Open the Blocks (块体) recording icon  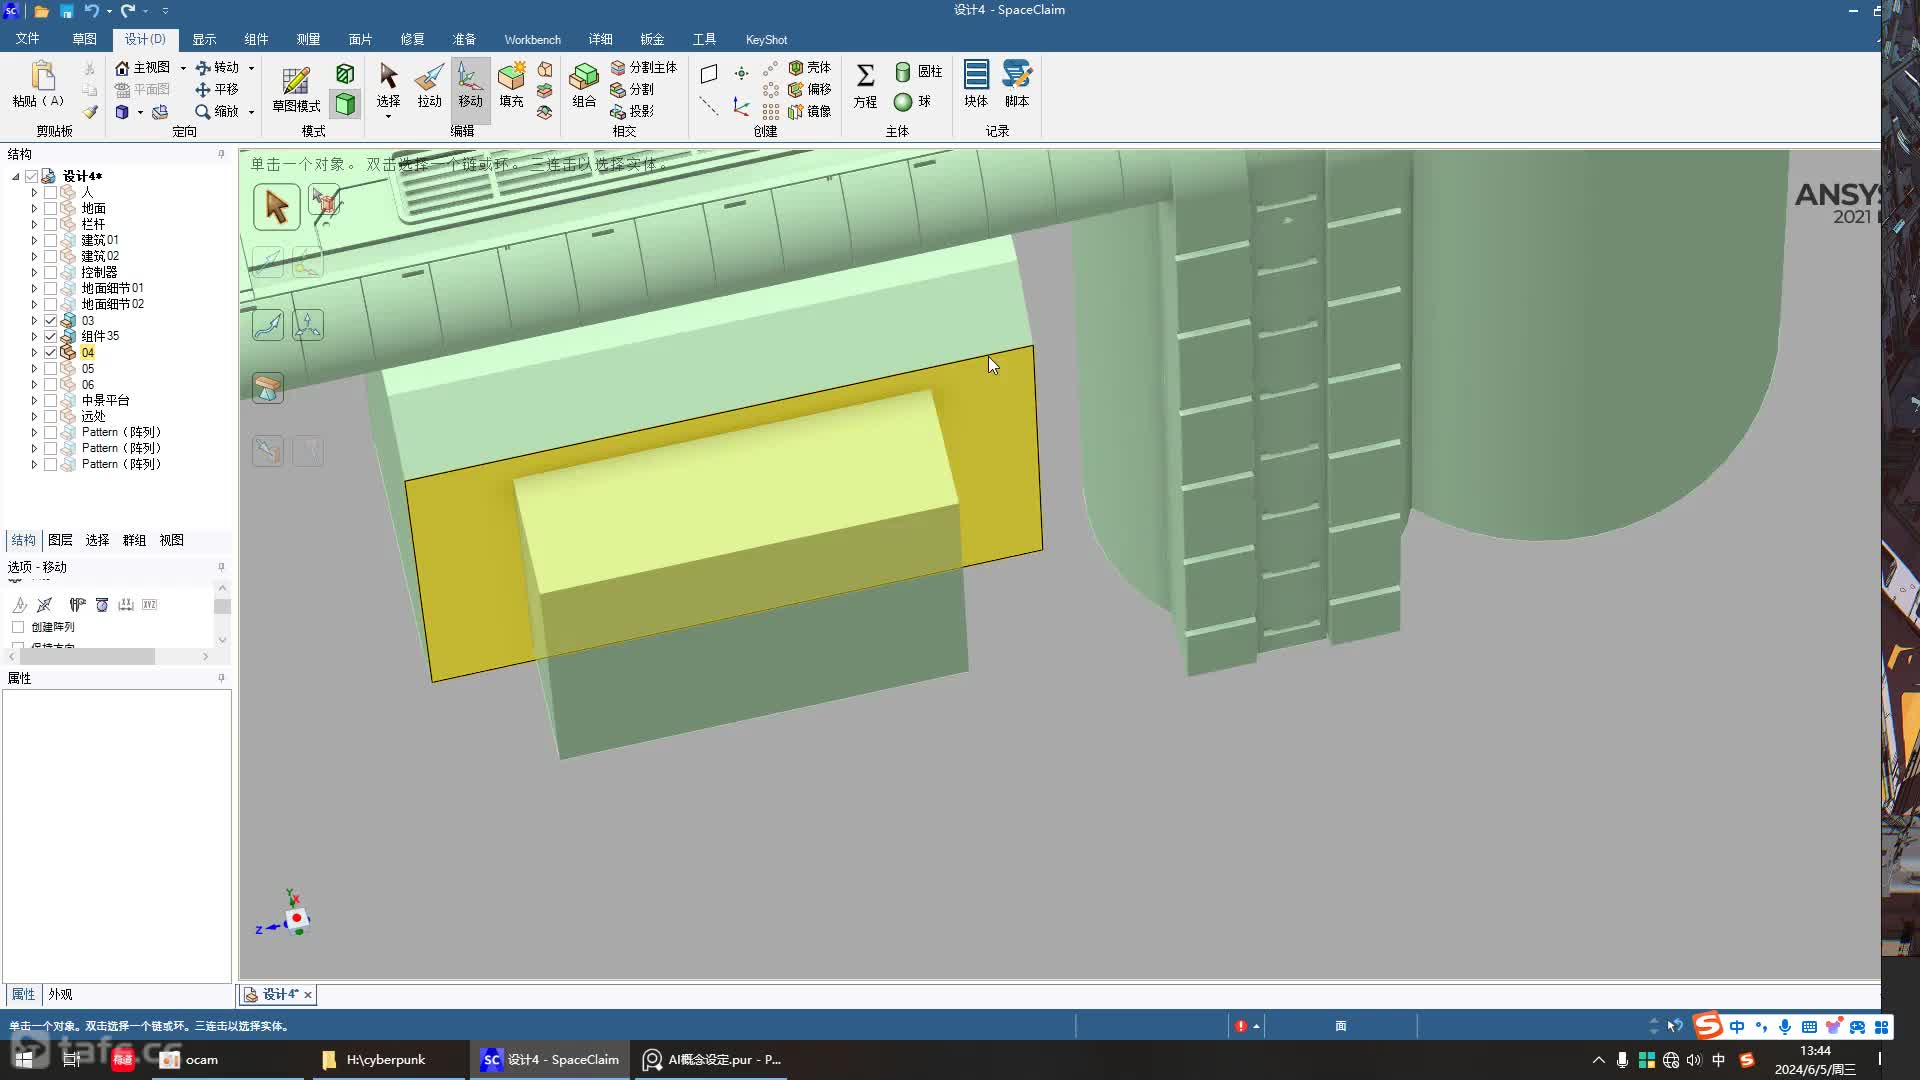click(976, 85)
